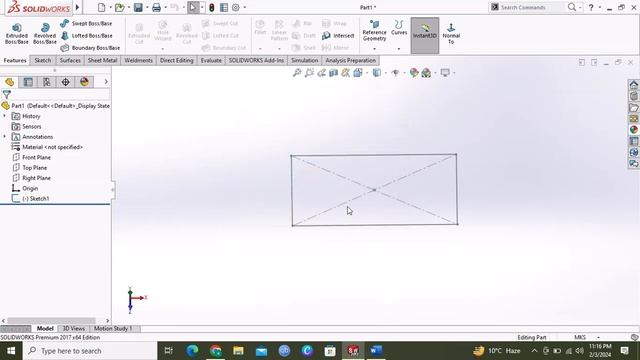Select Boundary Boss/Base

pos(90,48)
